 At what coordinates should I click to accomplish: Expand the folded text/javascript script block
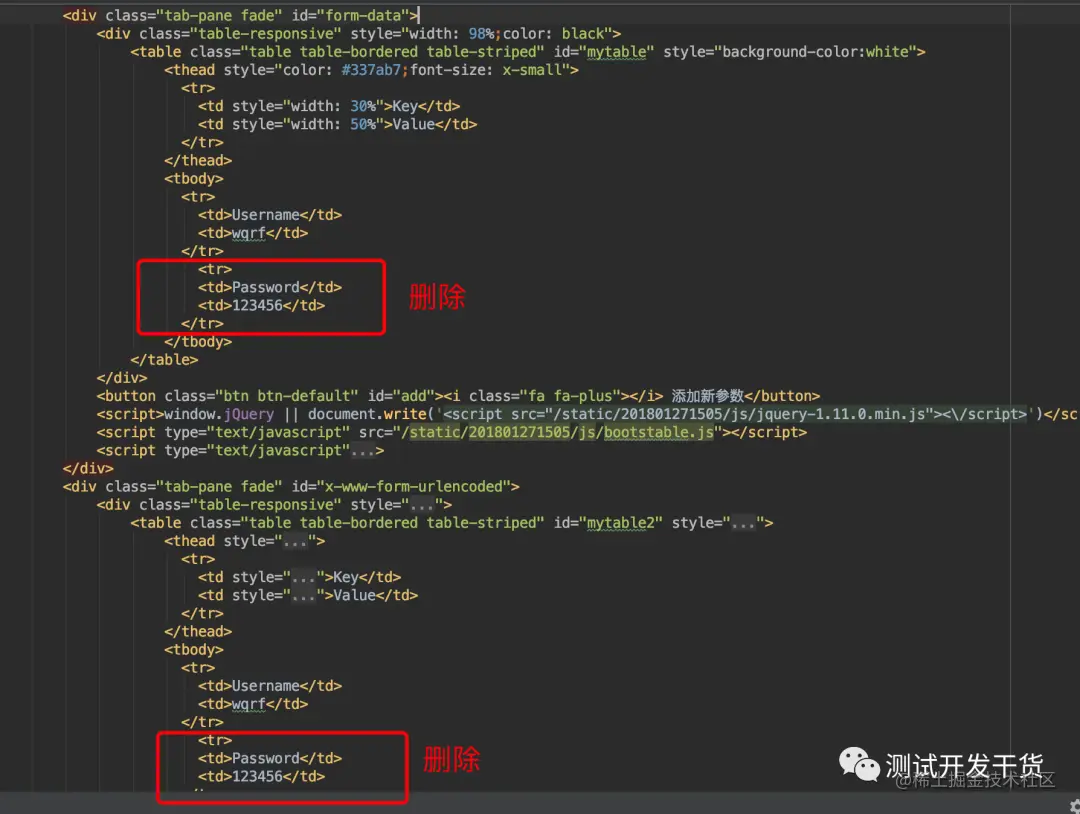click(364, 450)
